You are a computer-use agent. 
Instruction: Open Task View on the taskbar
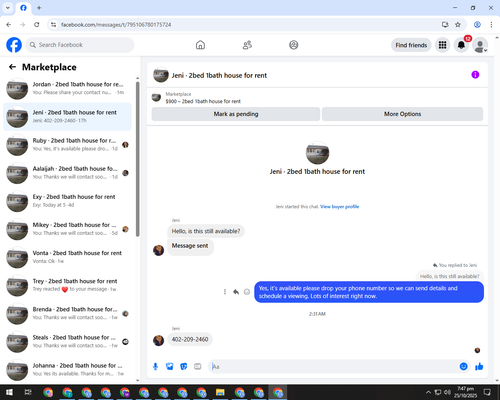point(28,392)
